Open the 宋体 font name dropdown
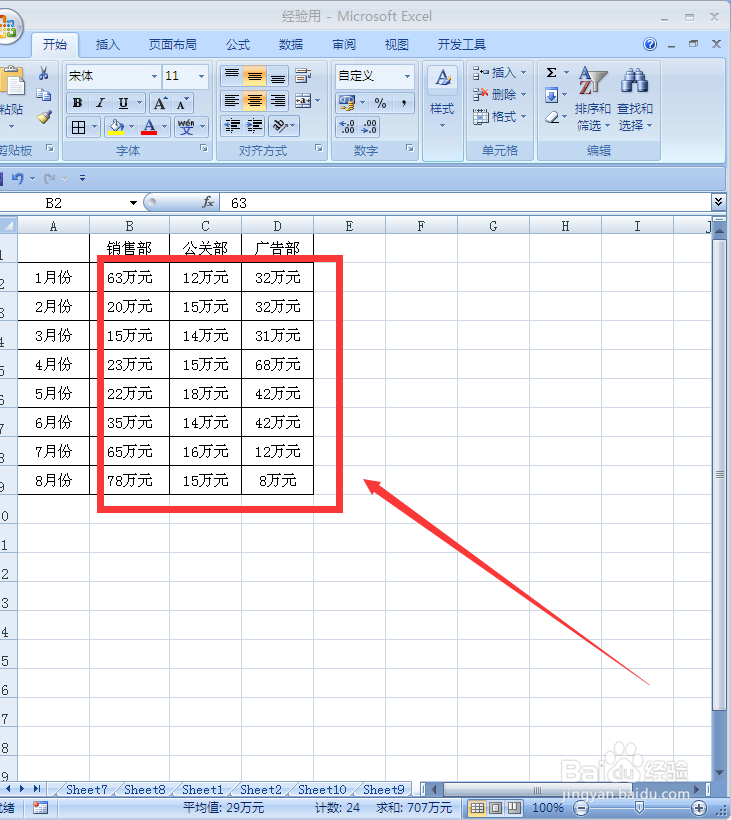 point(154,76)
